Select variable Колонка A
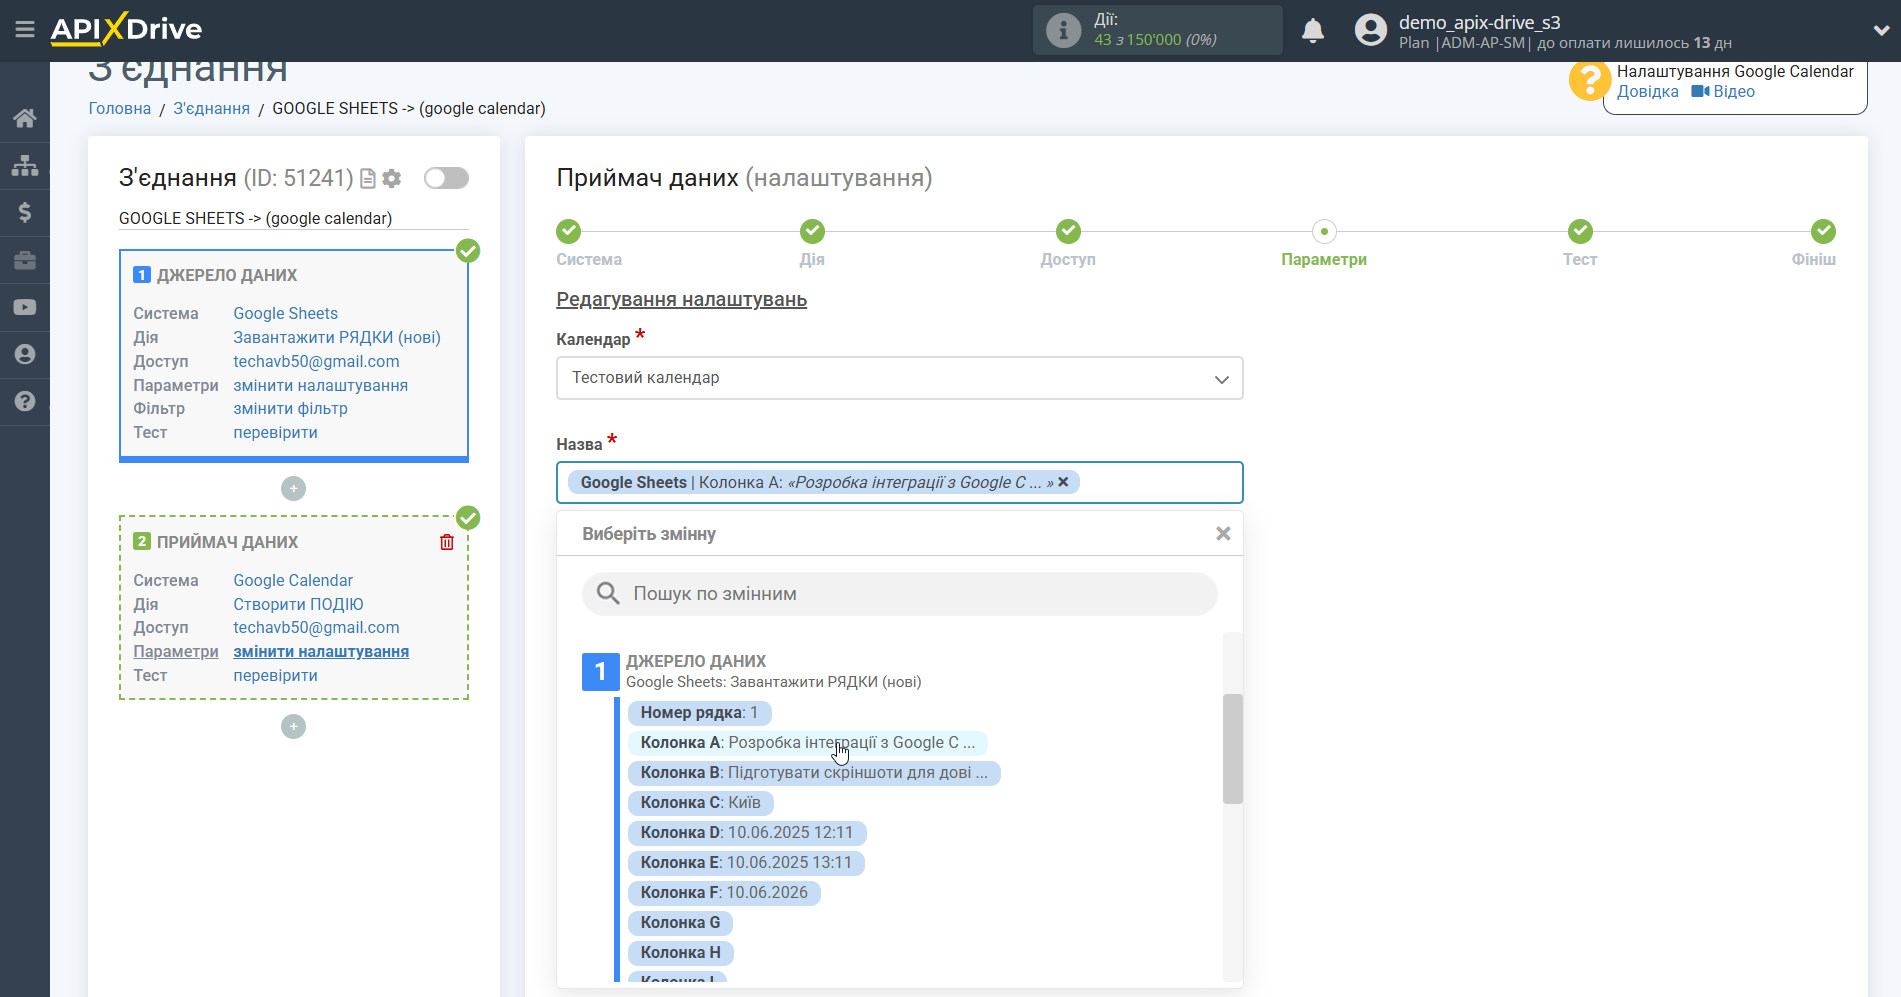The height and width of the screenshot is (997, 1901). tap(808, 743)
